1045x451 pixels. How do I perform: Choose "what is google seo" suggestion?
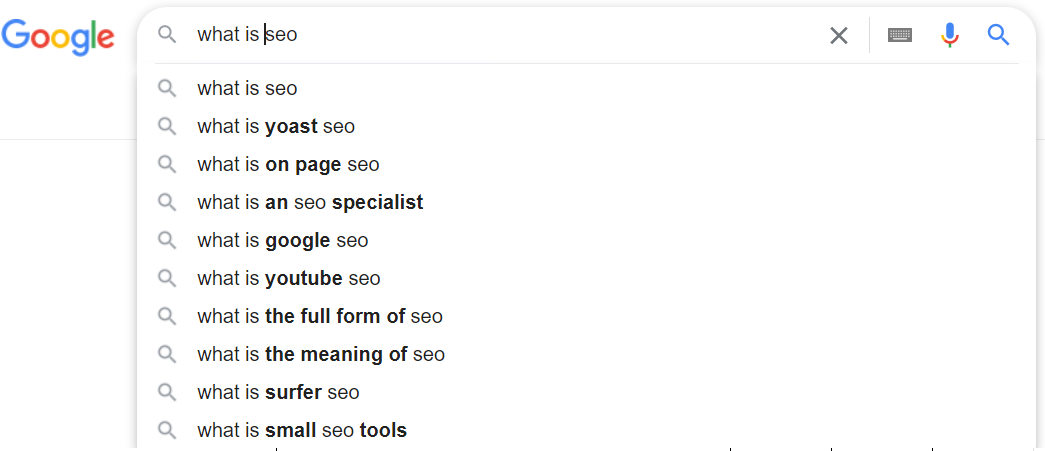click(282, 240)
